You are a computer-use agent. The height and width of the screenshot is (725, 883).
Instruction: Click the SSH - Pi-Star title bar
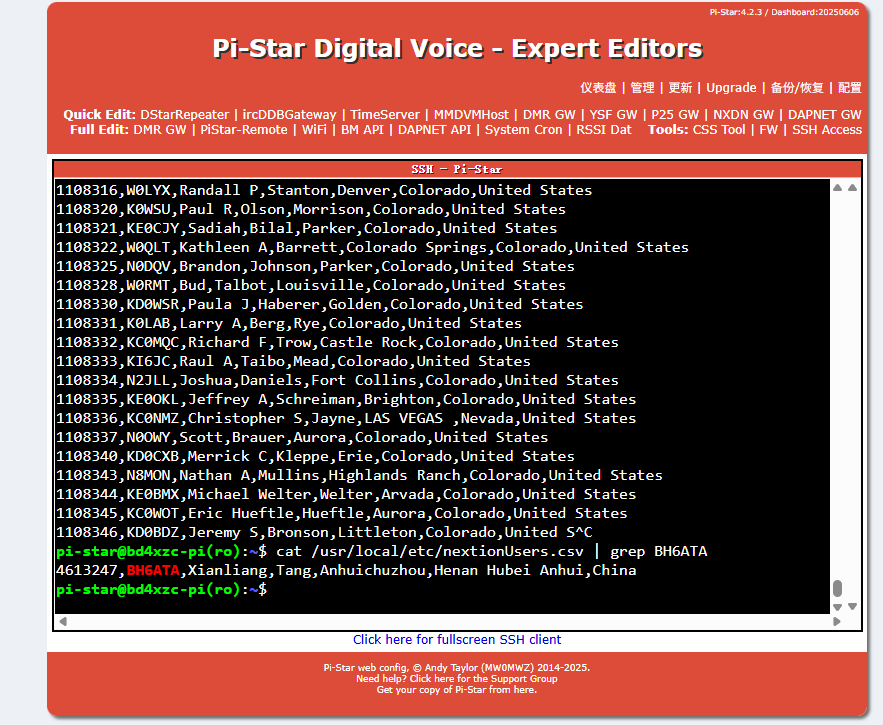(457, 169)
